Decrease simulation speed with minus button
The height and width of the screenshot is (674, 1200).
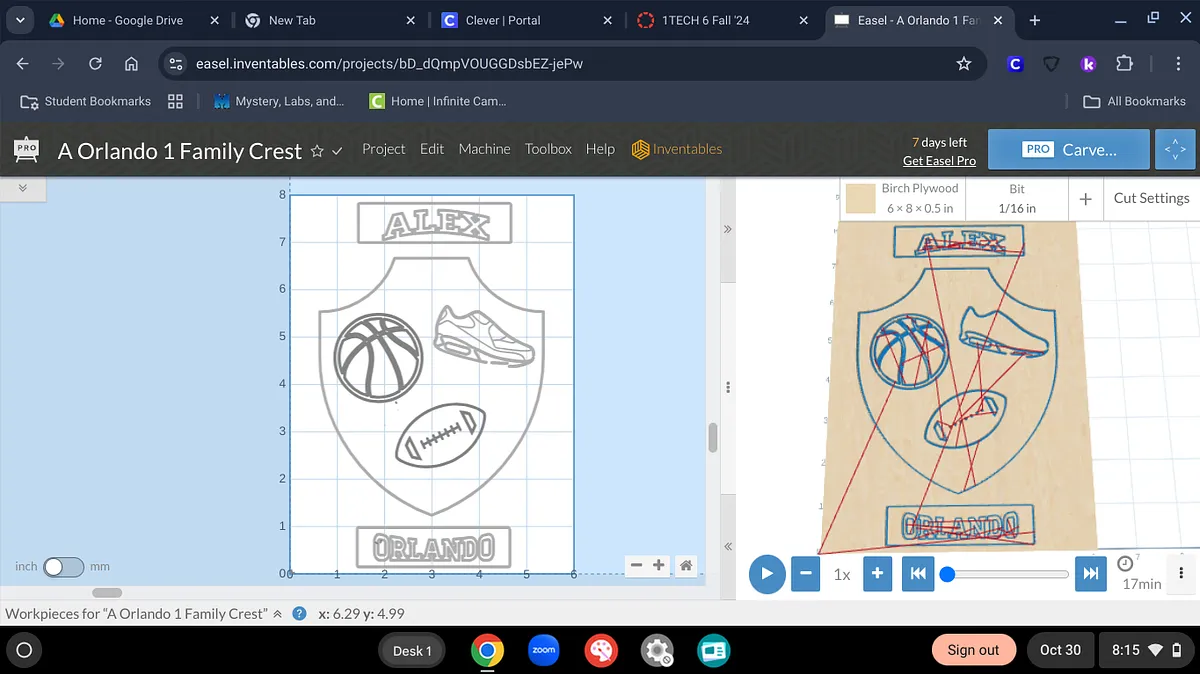tap(806, 574)
